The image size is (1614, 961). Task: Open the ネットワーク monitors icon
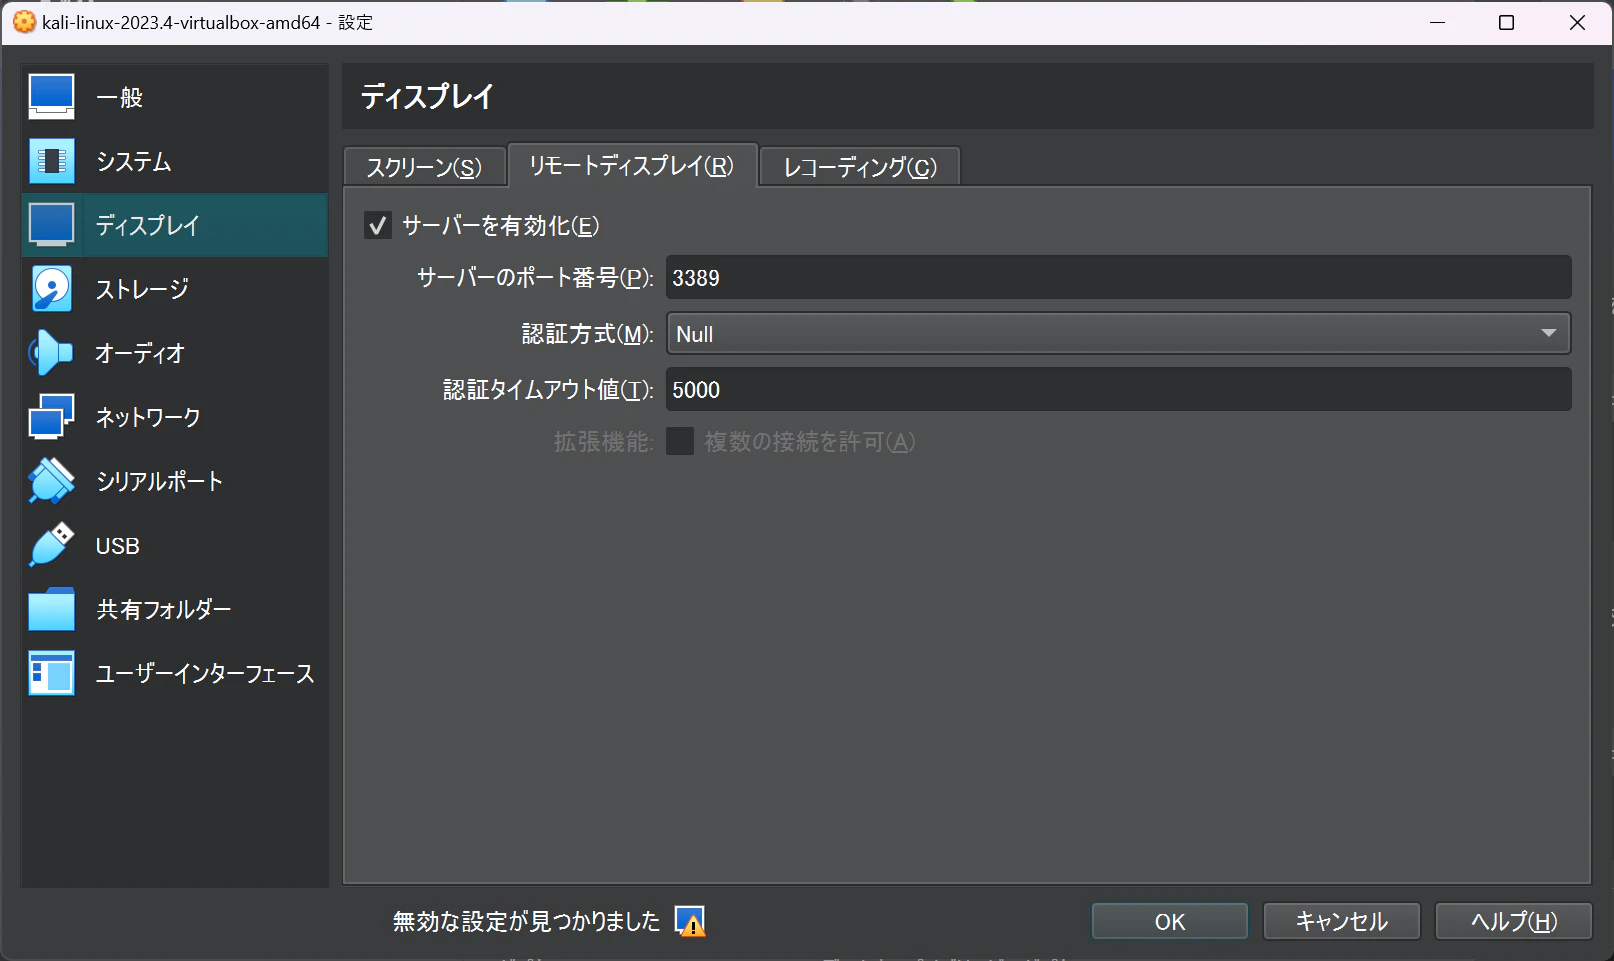coord(51,417)
